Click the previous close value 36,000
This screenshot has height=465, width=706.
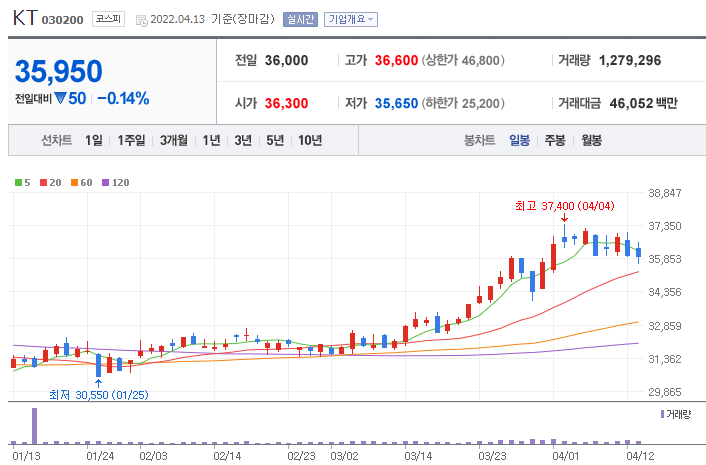coord(286,60)
